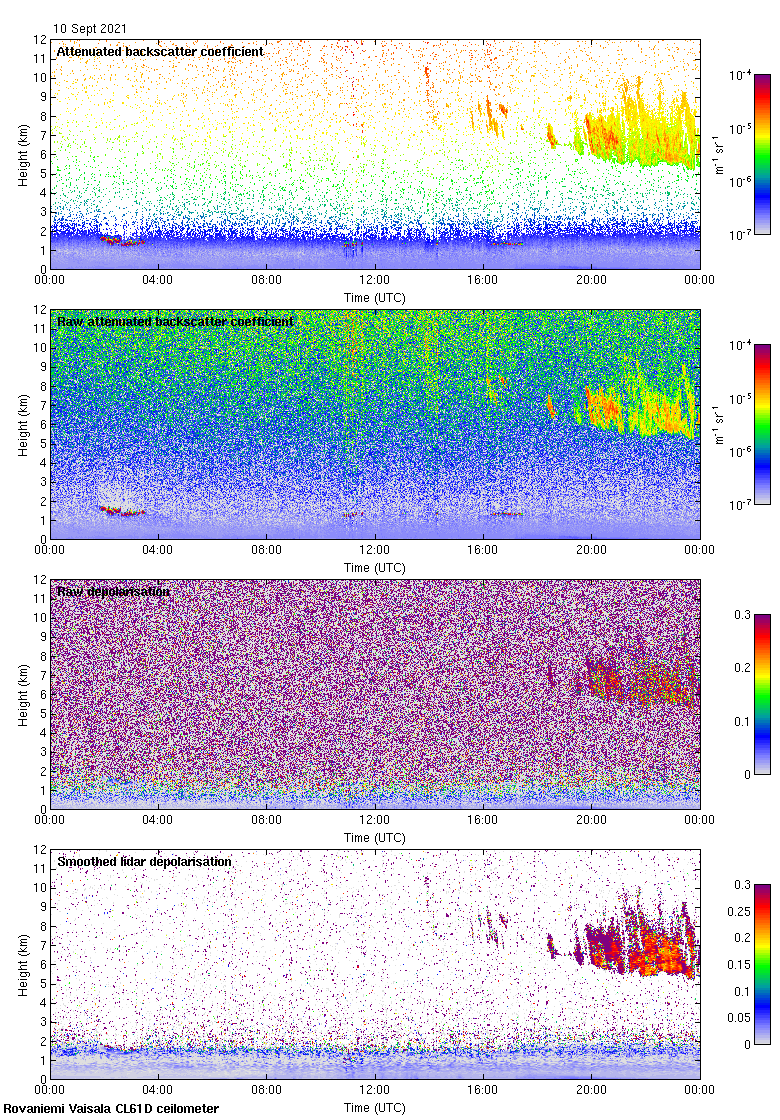The width and height of the screenshot is (780, 1120).
Task: Click the raw attenuated backscatter colorbar
Action: click(x=762, y=424)
